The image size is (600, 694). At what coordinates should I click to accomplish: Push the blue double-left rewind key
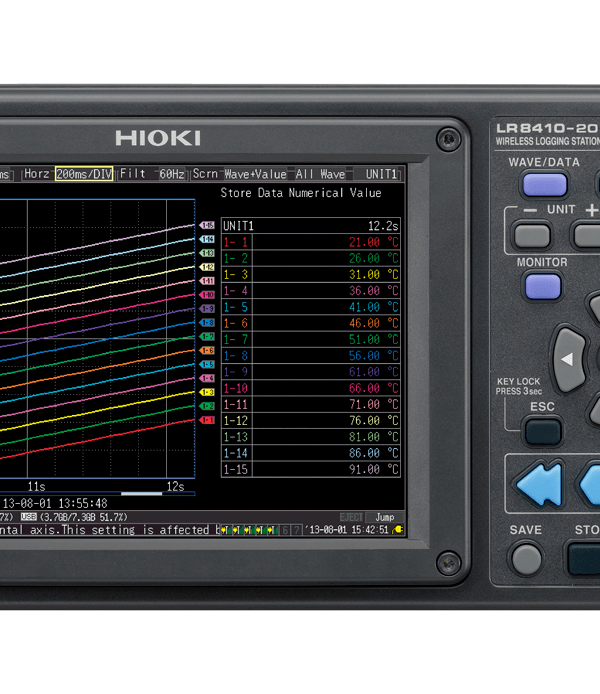tap(540, 484)
